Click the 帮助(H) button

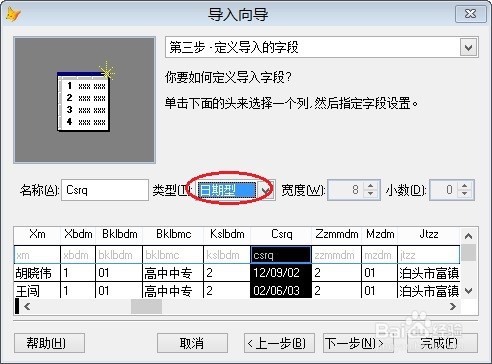click(49, 343)
